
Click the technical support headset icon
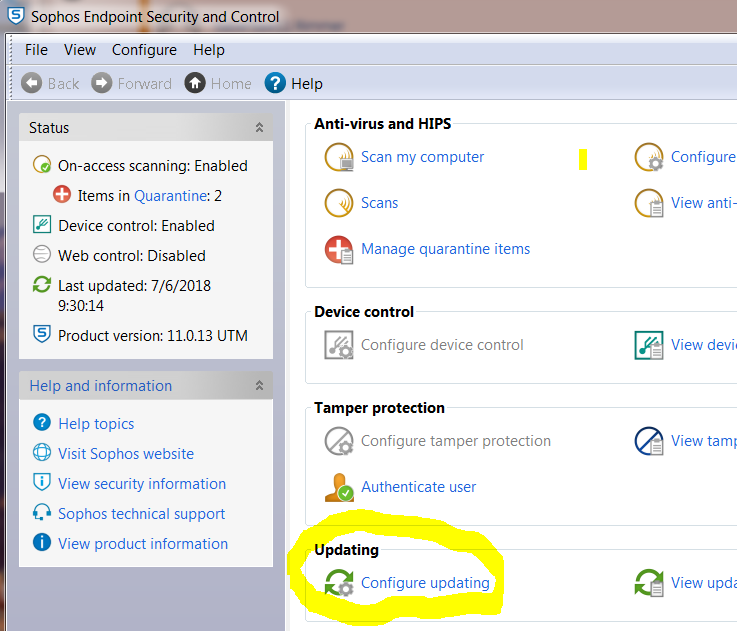(42, 512)
